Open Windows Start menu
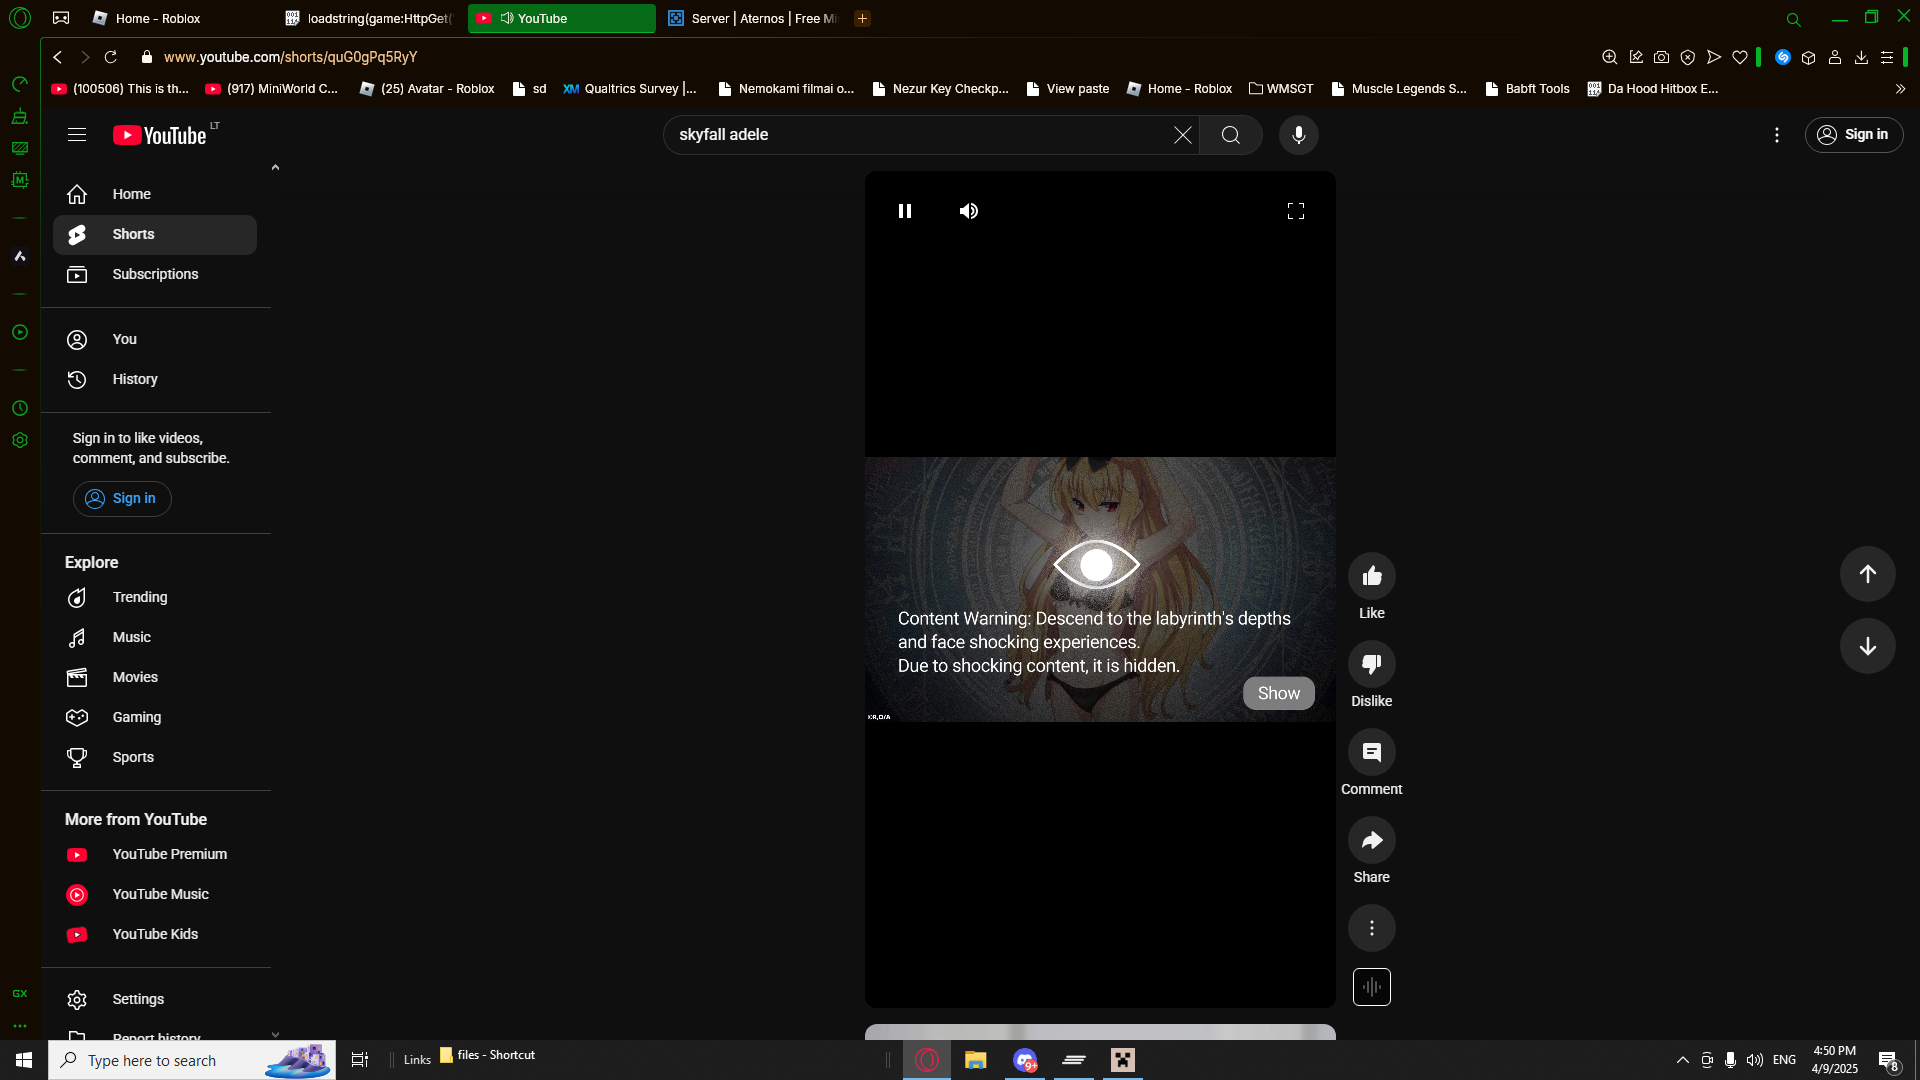 [x=24, y=1060]
